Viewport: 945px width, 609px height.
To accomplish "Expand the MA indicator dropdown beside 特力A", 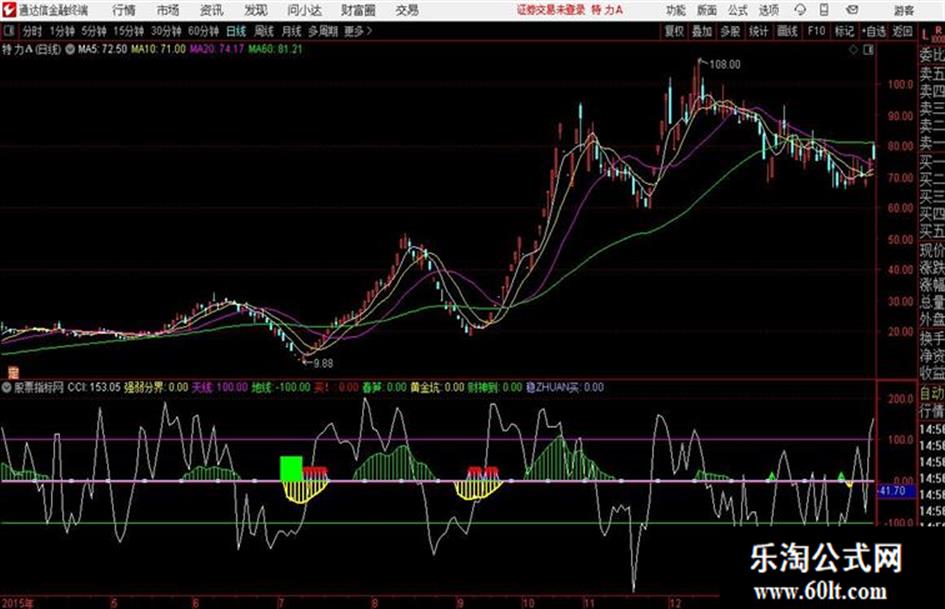I will pos(70,49).
